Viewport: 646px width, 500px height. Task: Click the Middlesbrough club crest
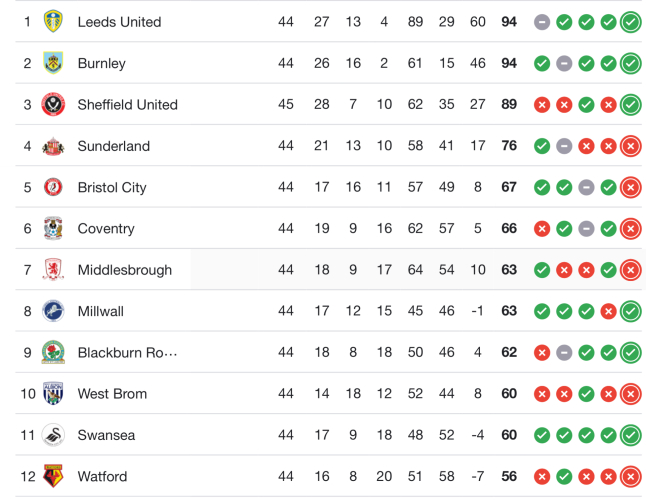(53, 270)
